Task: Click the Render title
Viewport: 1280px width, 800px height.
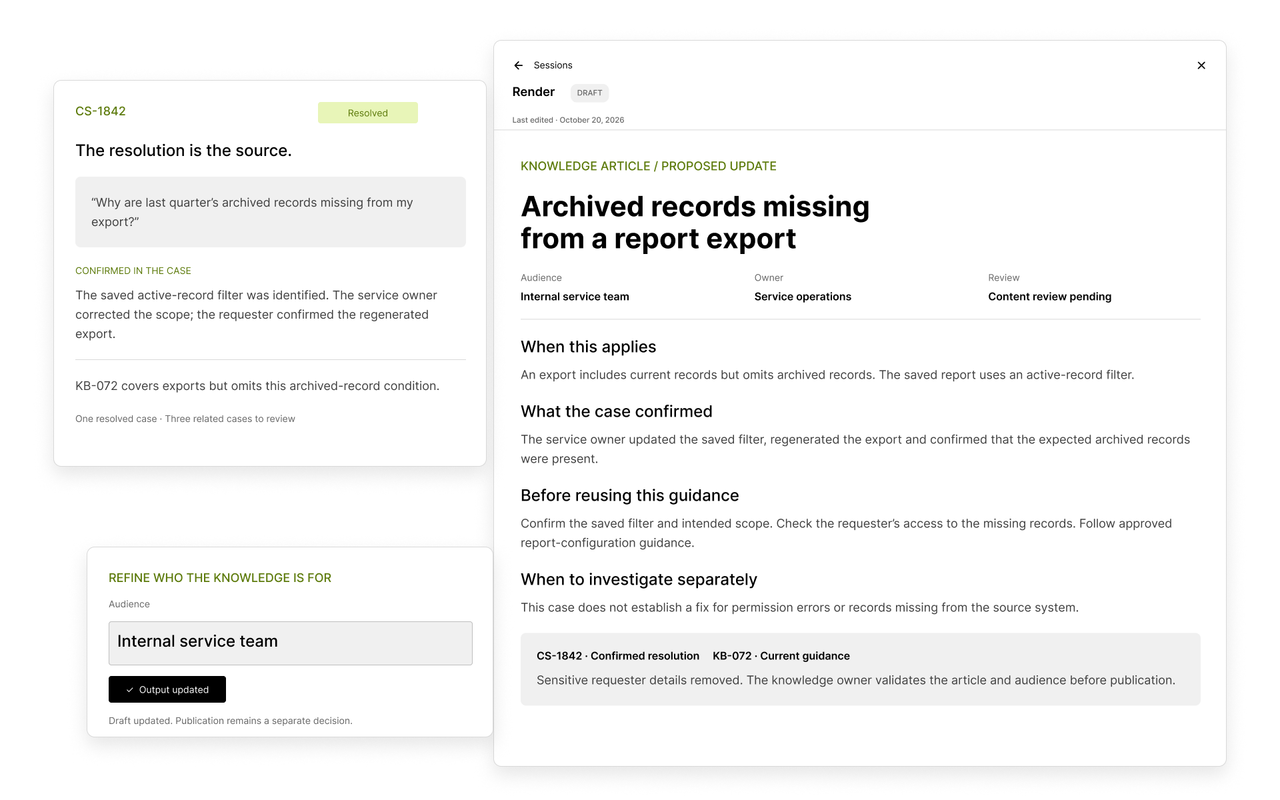Action: (533, 92)
